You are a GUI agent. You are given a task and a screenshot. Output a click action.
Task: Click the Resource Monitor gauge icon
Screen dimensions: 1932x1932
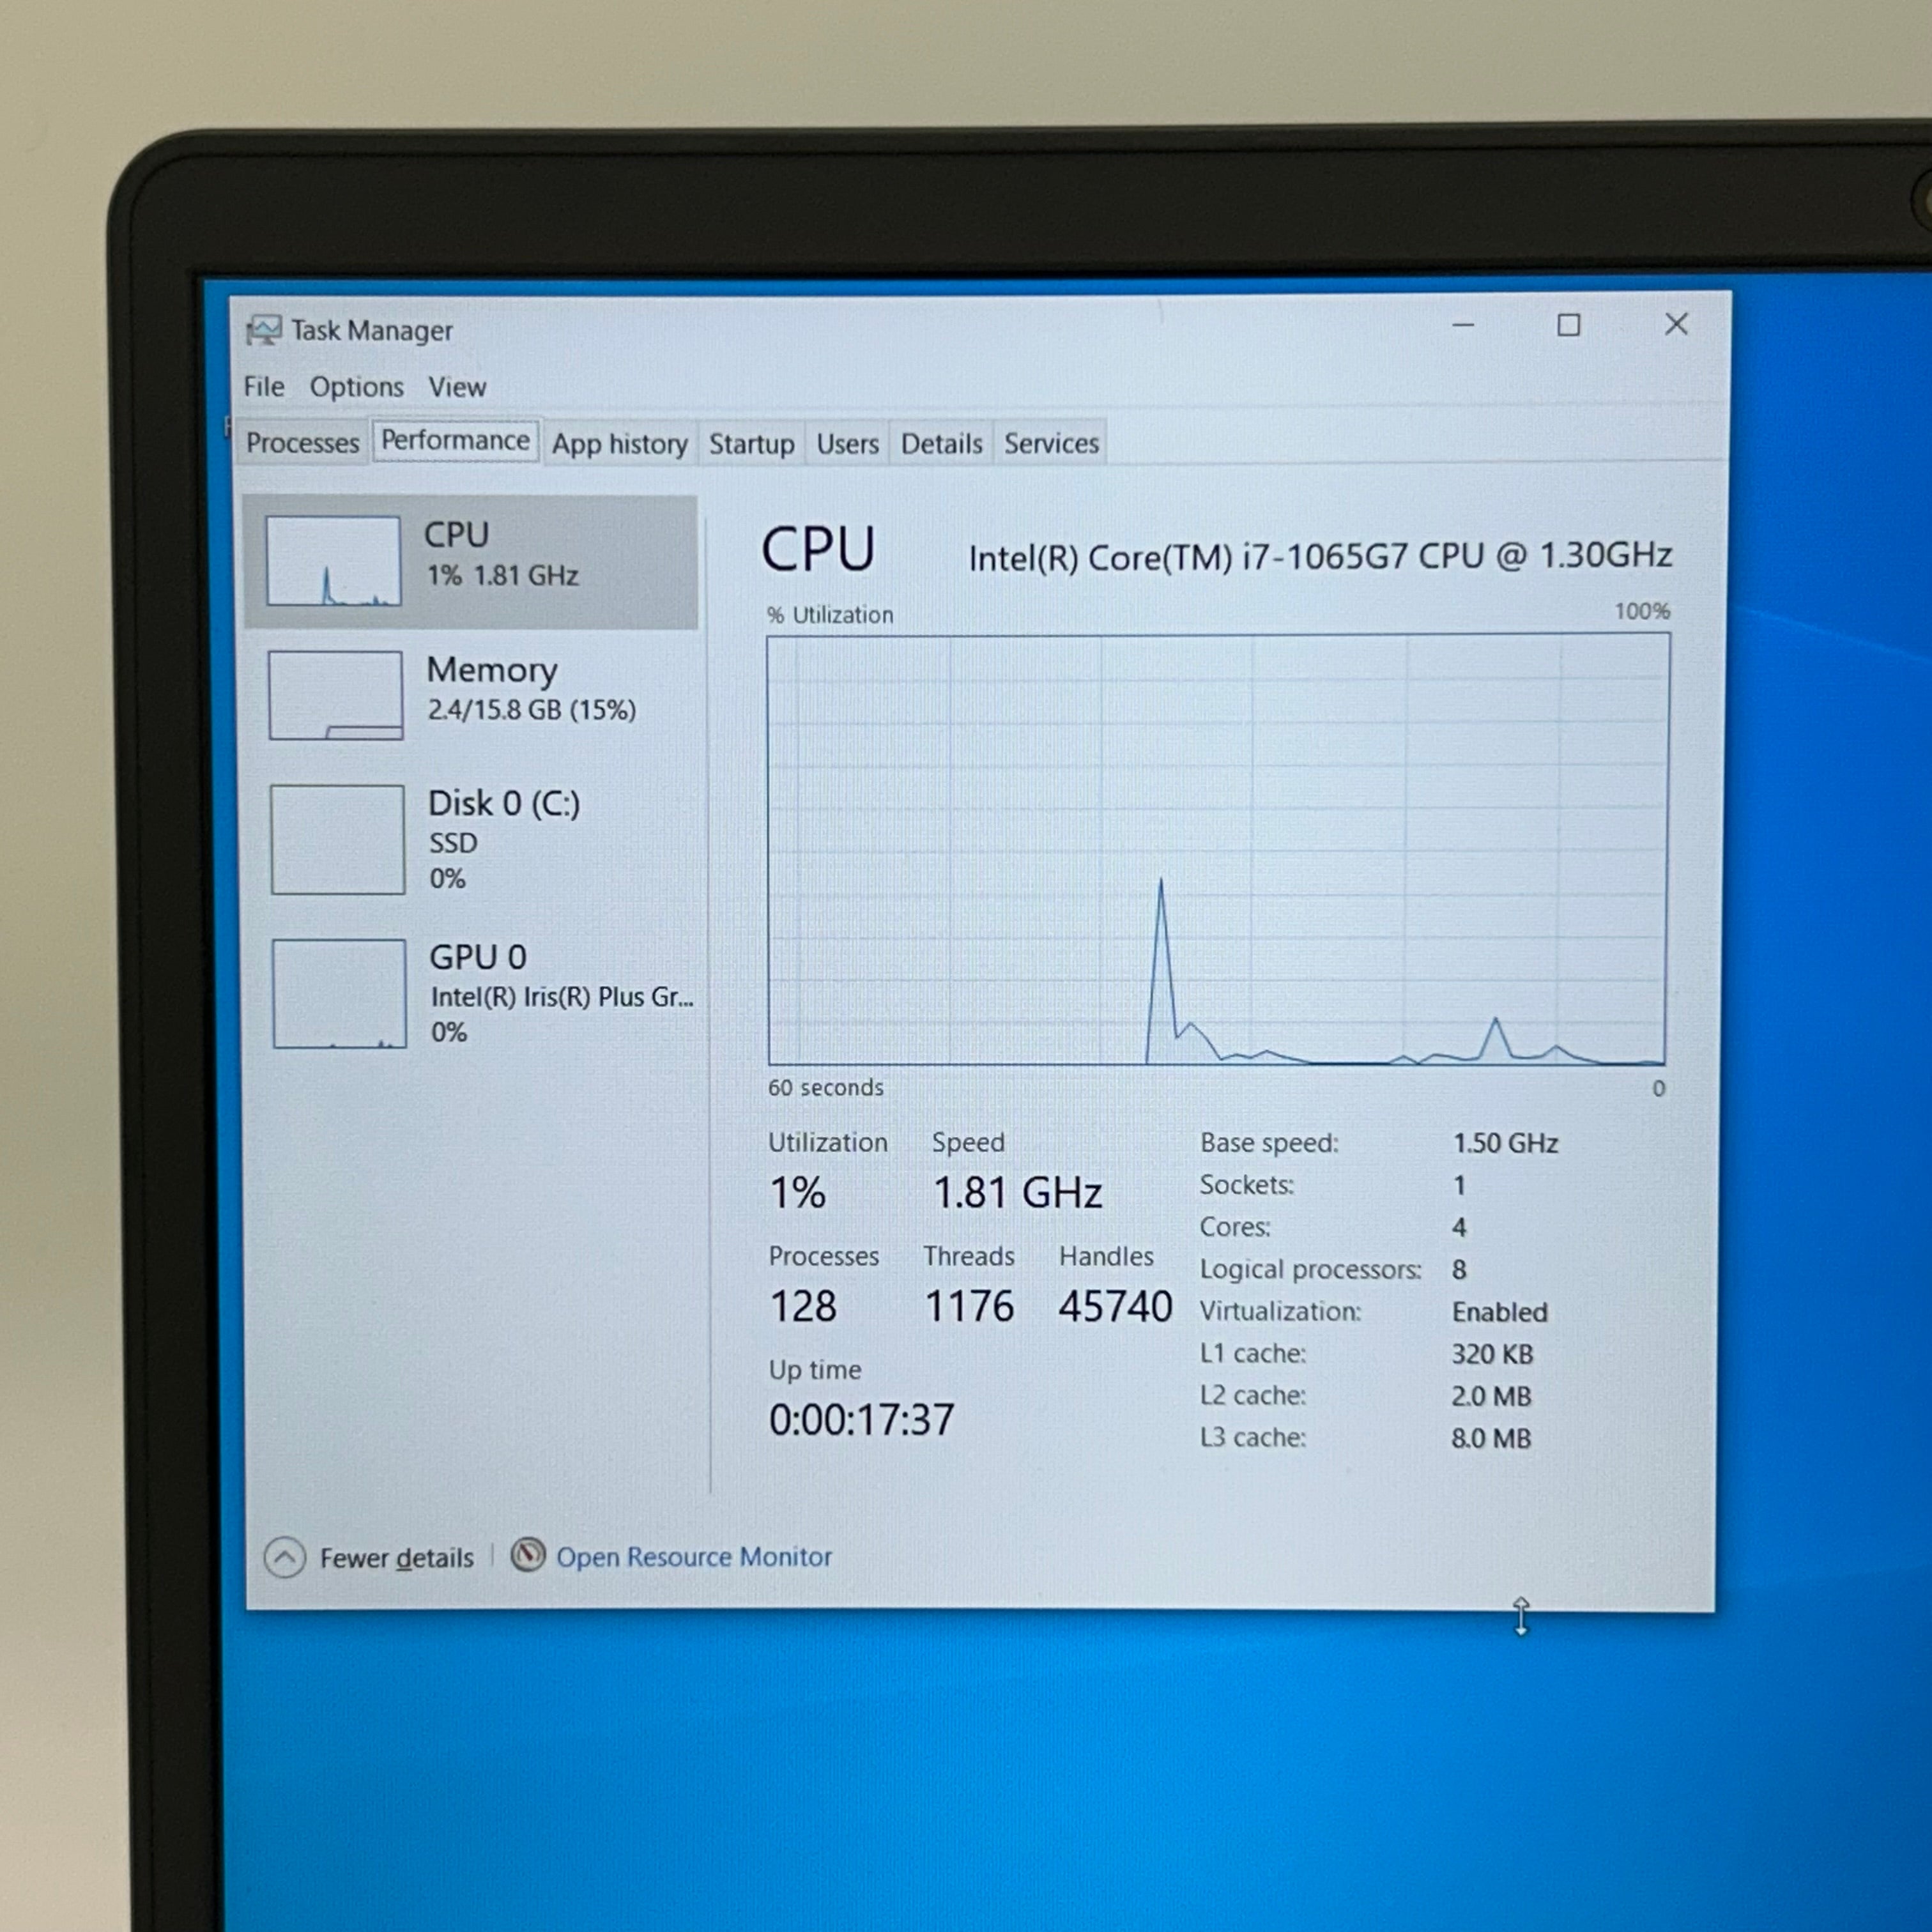[x=528, y=1555]
